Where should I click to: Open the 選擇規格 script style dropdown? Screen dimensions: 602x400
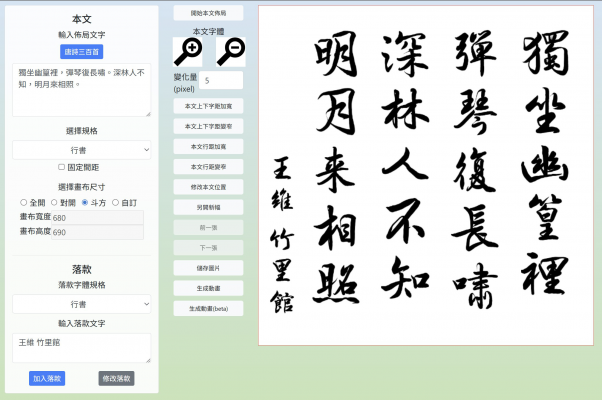(81, 149)
